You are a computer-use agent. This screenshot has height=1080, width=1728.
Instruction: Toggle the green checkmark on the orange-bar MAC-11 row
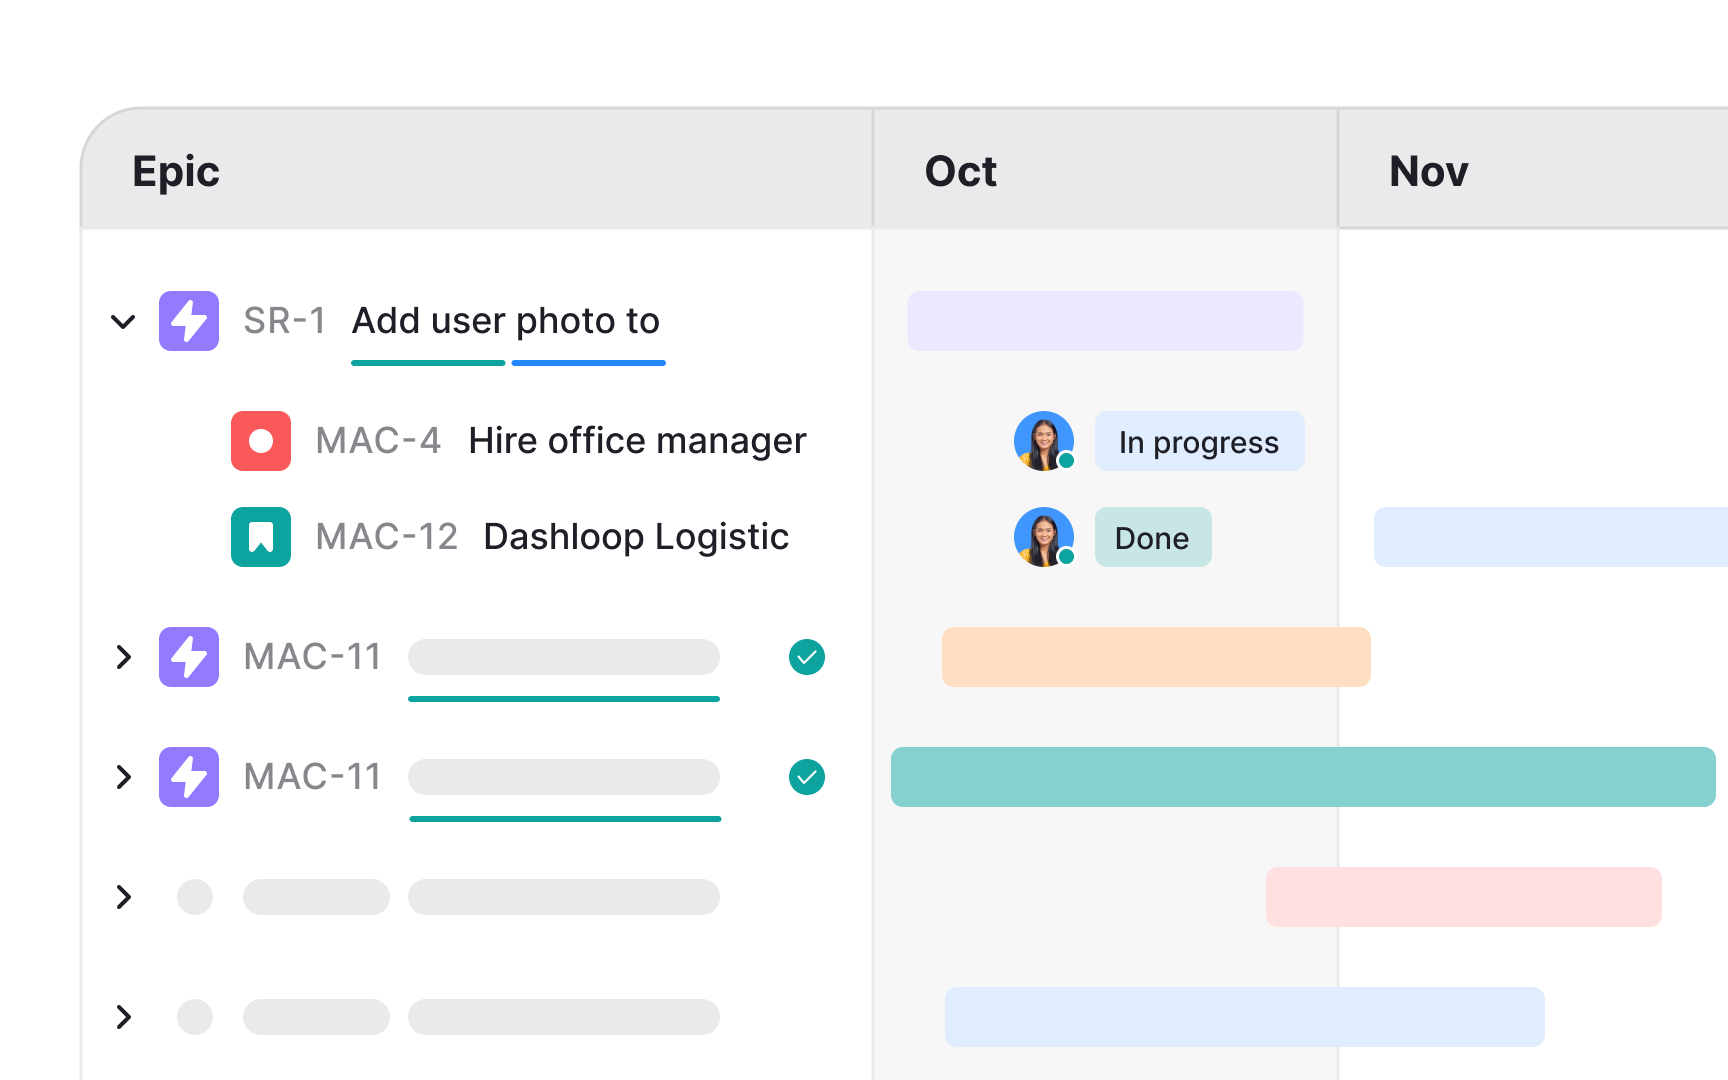[x=807, y=657]
